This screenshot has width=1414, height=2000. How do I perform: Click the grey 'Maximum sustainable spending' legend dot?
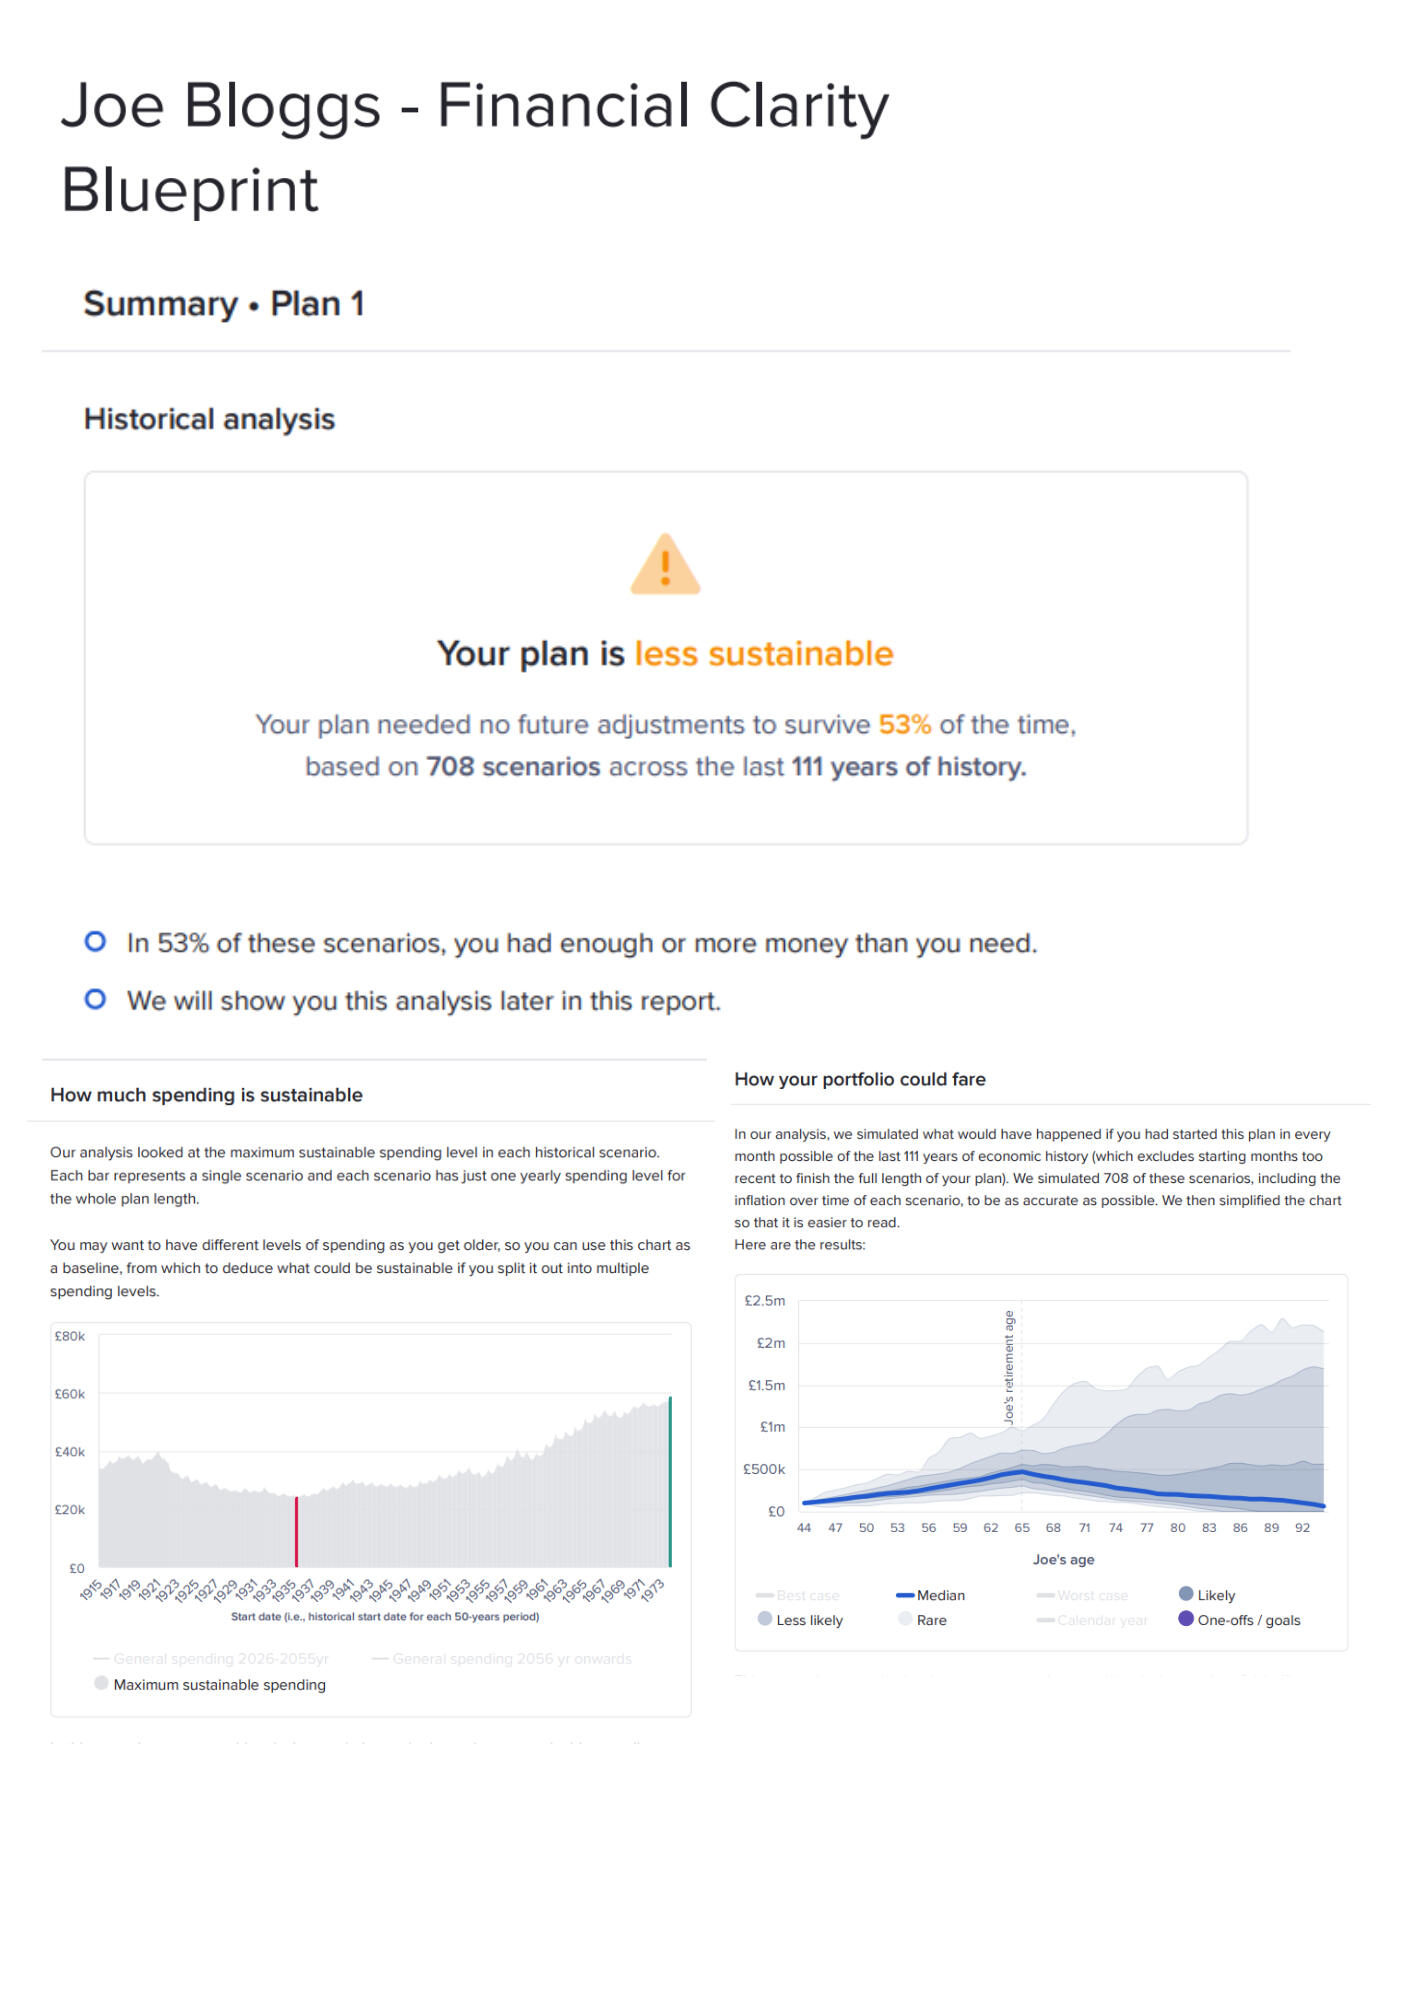(x=101, y=1683)
